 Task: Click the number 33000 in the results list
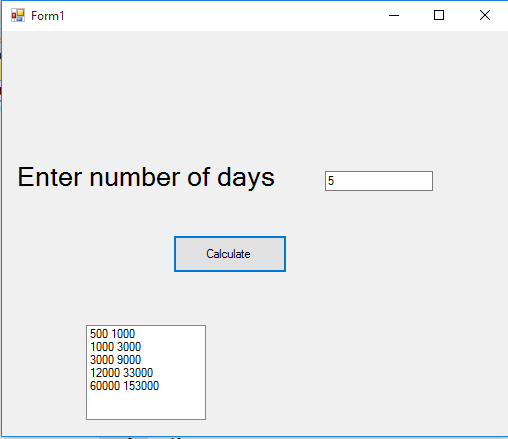coord(138,373)
